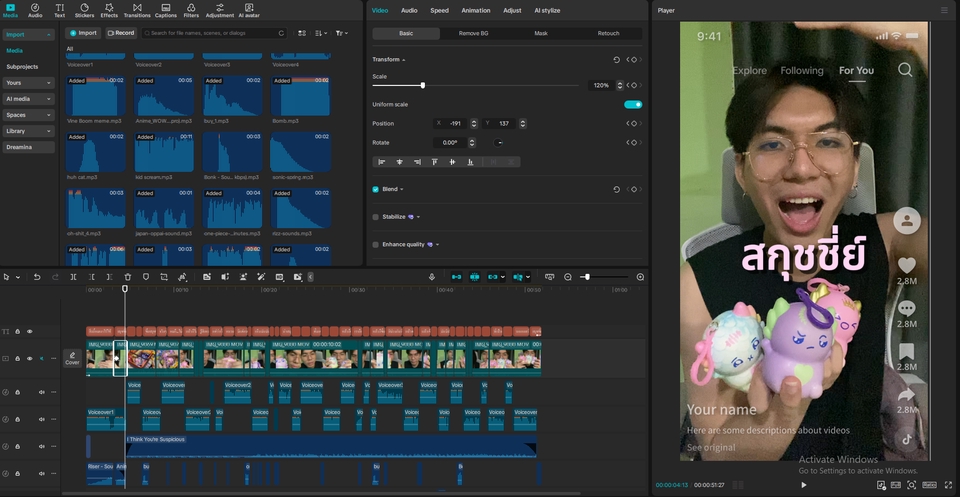Viewport: 960px width, 497px height.
Task: Open the Filters panel
Action: click(x=191, y=11)
